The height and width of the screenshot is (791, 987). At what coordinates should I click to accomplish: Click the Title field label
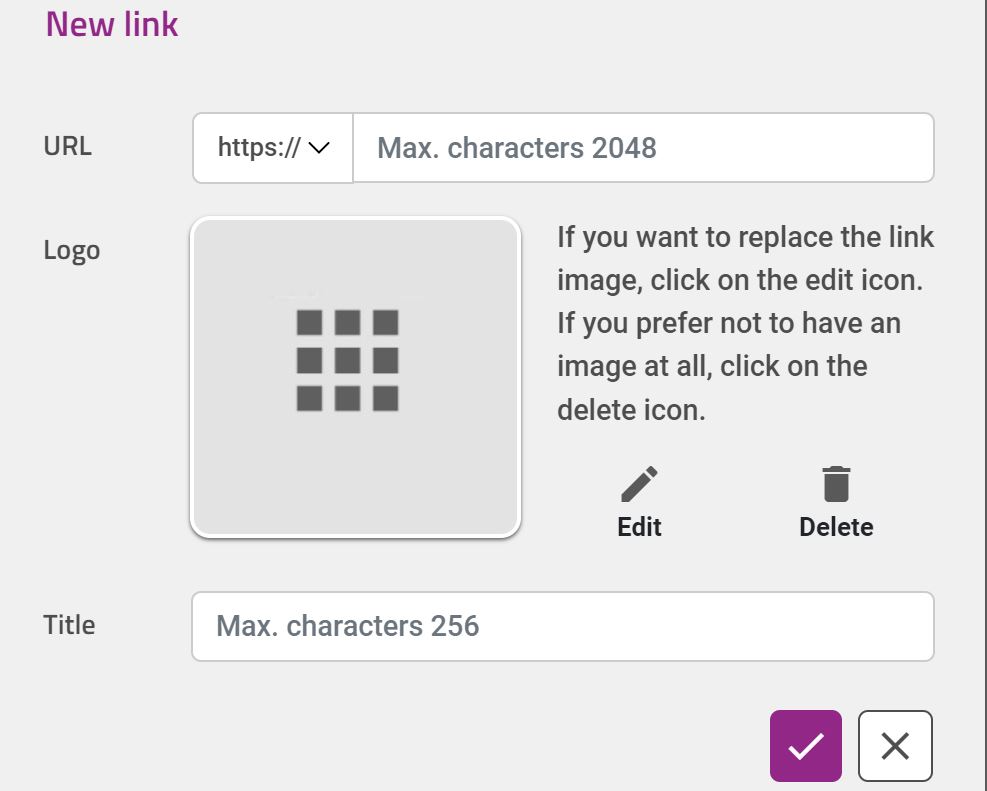69,625
